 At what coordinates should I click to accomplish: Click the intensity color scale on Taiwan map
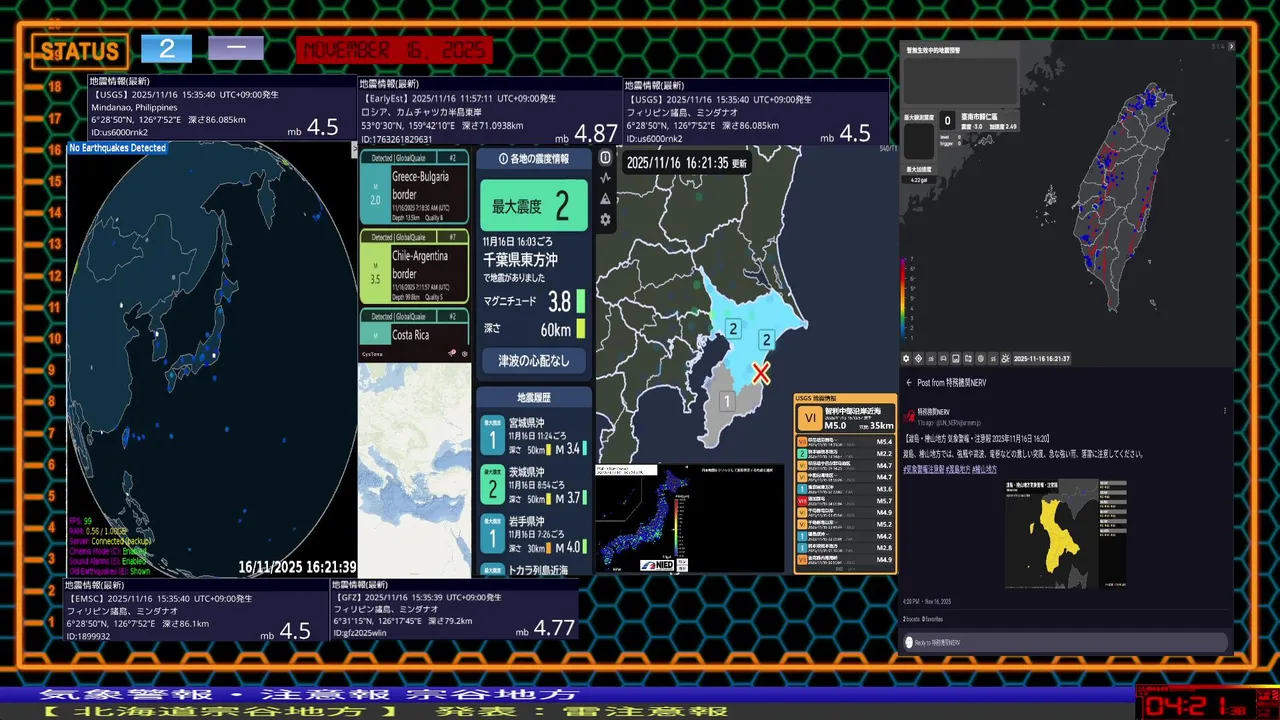[x=905, y=299]
